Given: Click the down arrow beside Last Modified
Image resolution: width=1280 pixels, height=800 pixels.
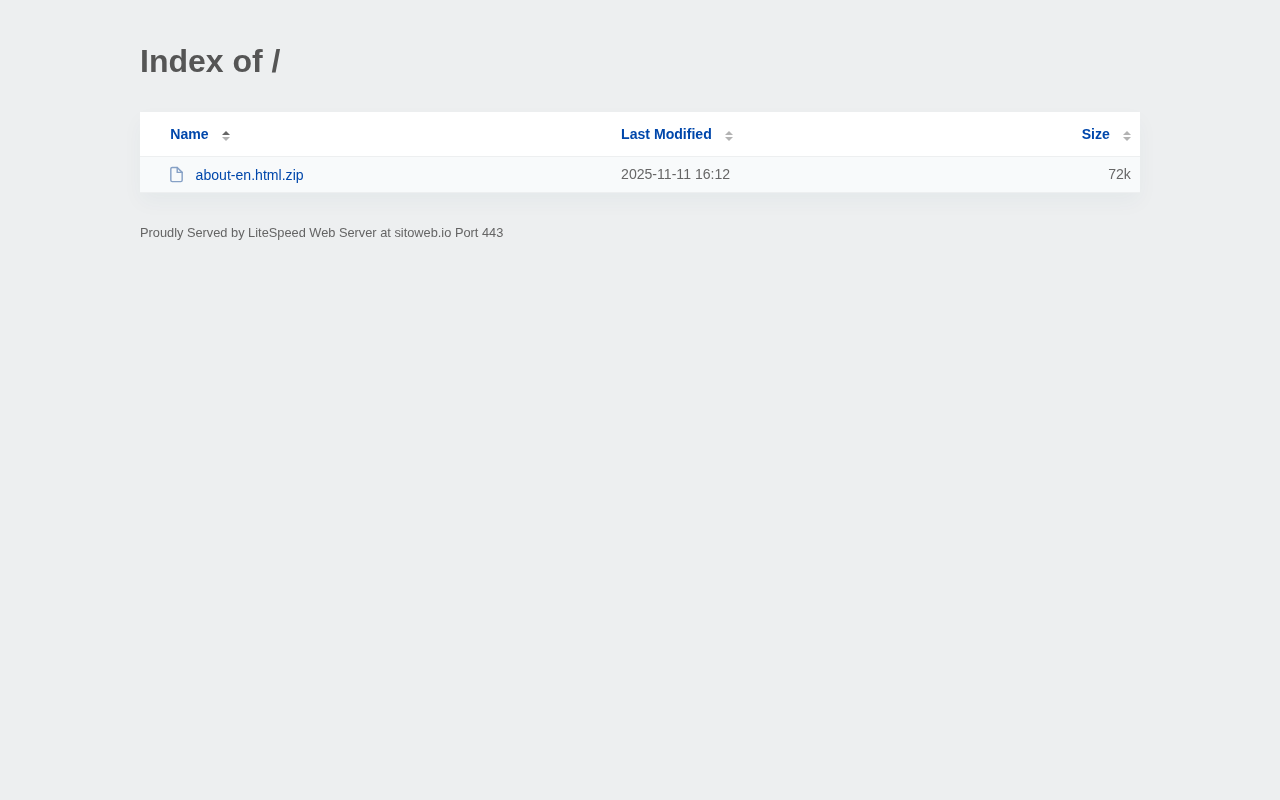Looking at the screenshot, I should (x=729, y=139).
